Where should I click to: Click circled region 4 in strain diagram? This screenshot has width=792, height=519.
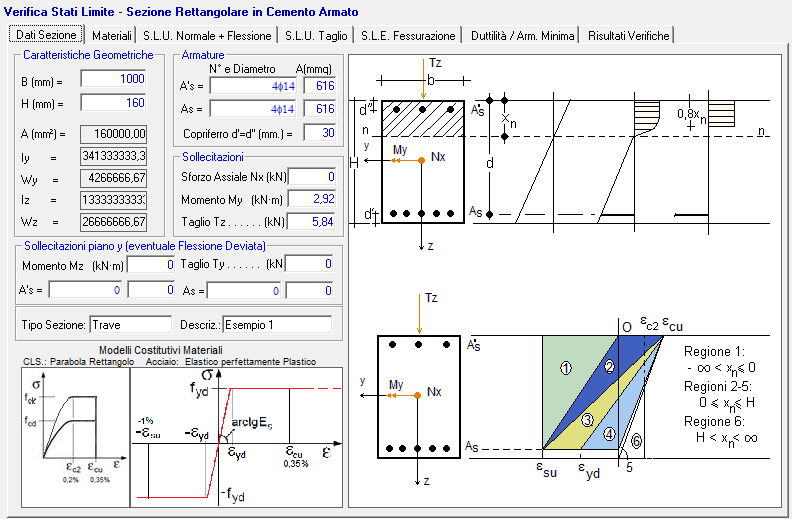tap(610, 434)
